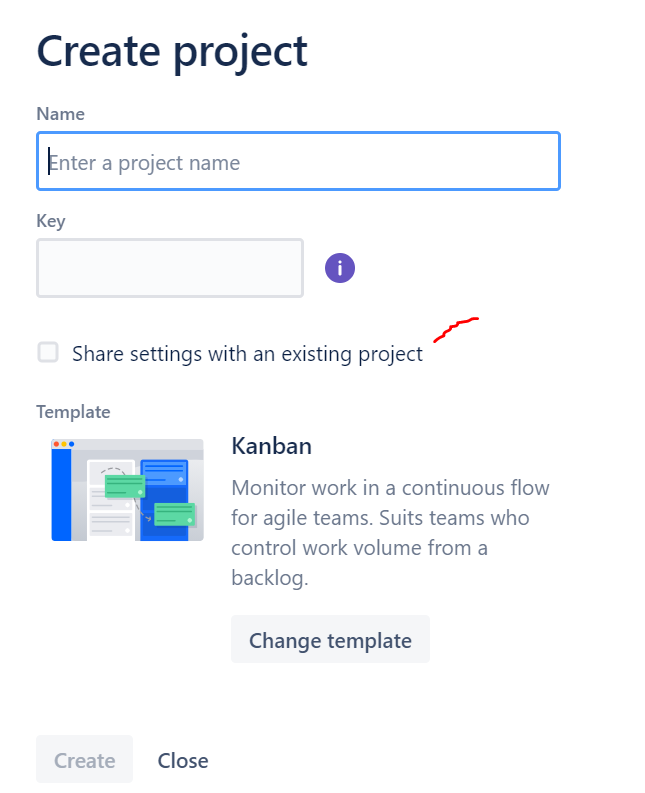
Task: Select the Kanban template illustration
Action: point(127,490)
